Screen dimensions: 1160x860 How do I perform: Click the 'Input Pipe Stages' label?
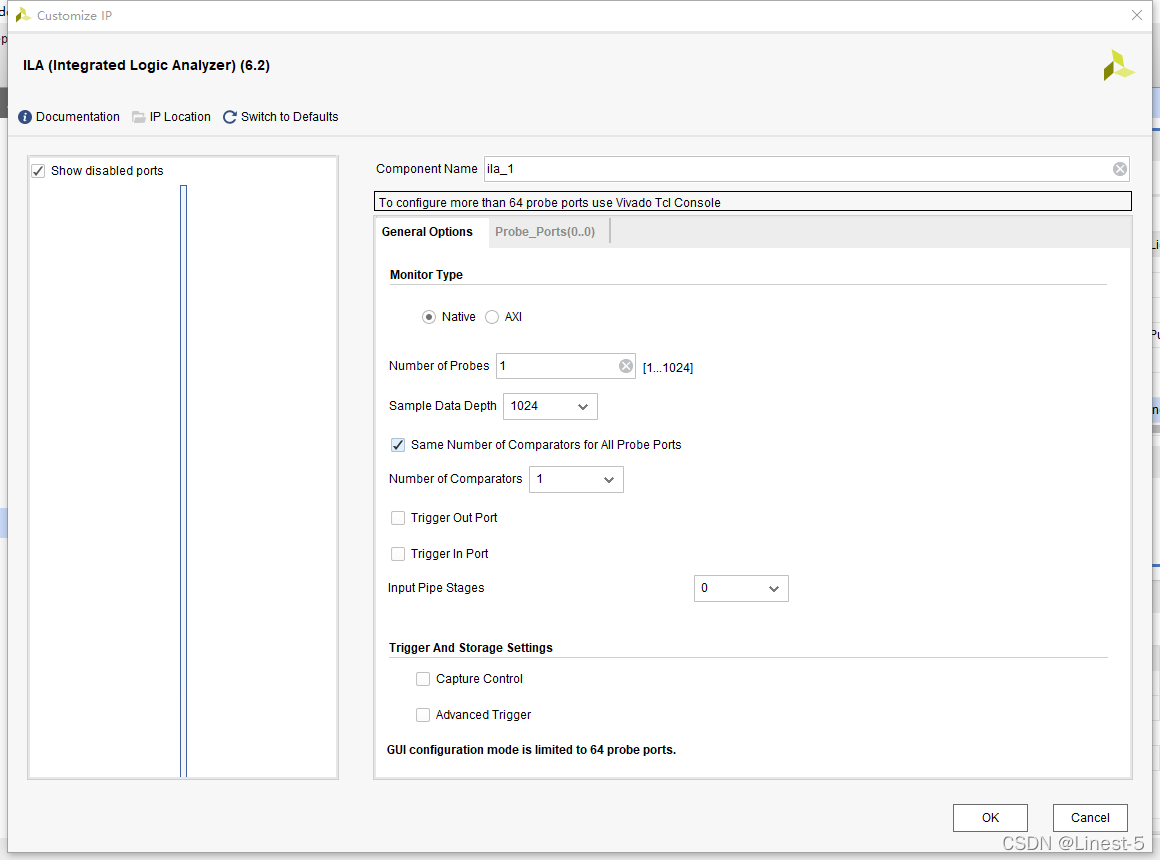pyautogui.click(x=436, y=588)
